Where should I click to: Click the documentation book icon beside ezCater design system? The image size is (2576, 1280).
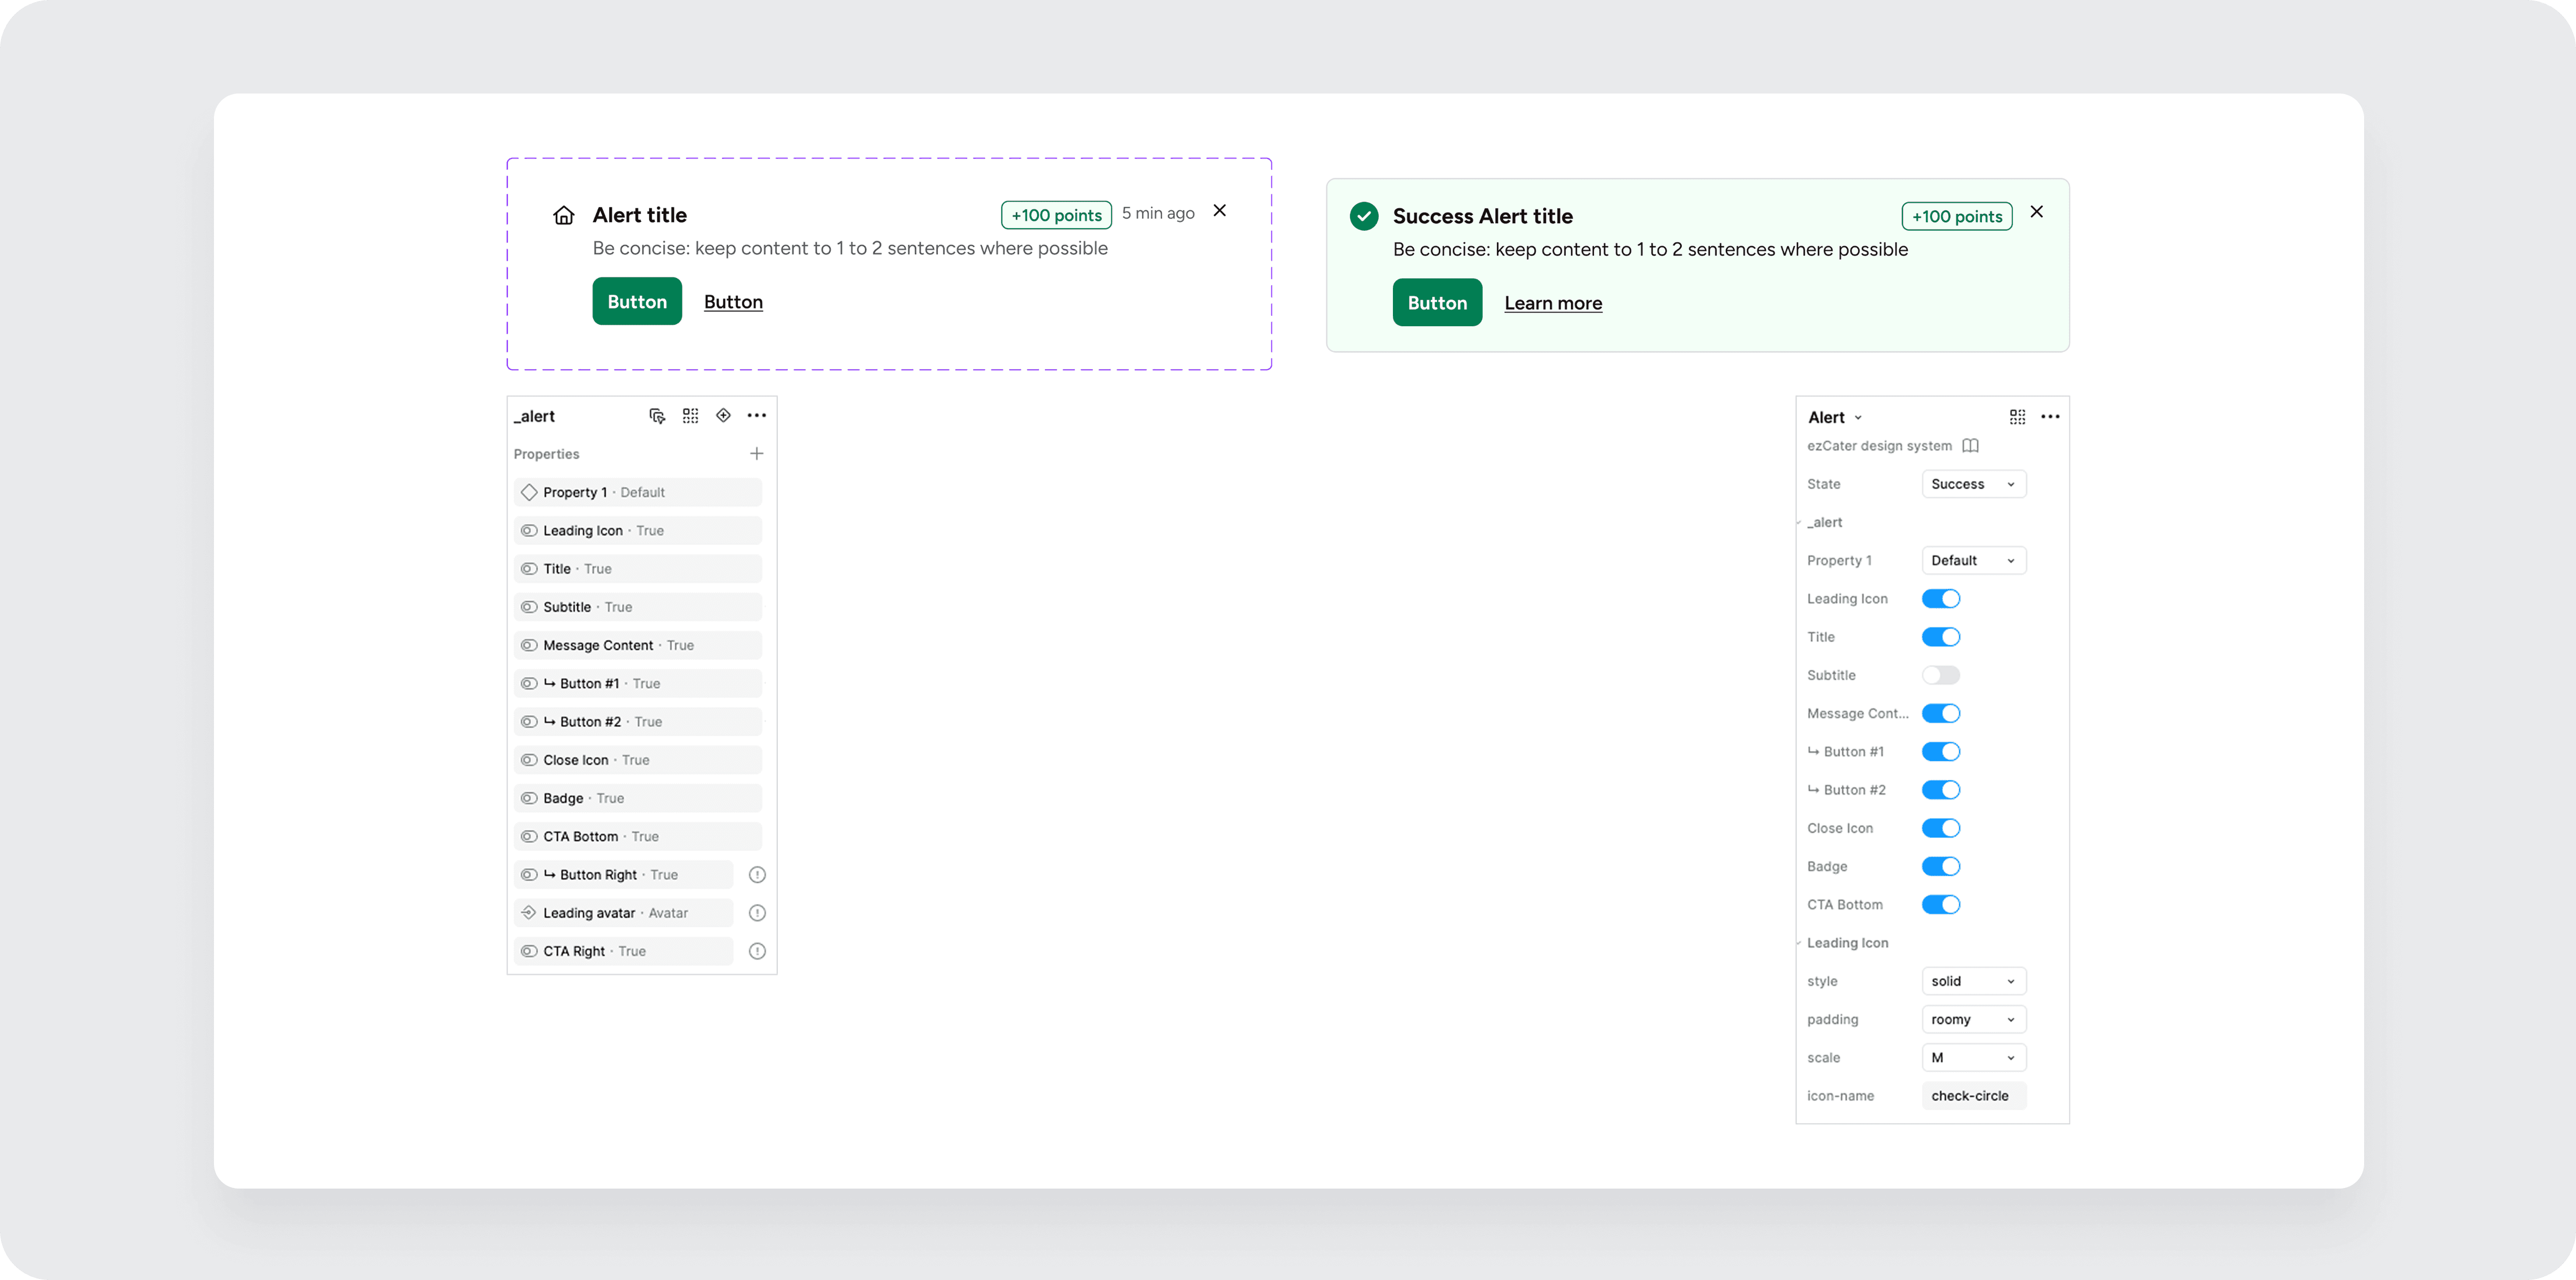tap(1970, 446)
